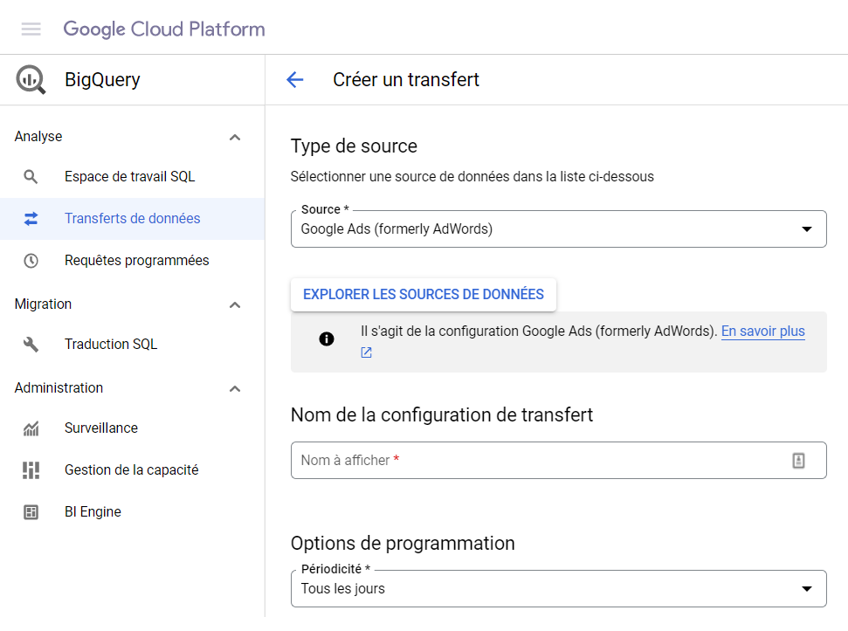The width and height of the screenshot is (848, 631).
Task: Click Nom de la configuration de transfert heading
Action: pos(442,415)
